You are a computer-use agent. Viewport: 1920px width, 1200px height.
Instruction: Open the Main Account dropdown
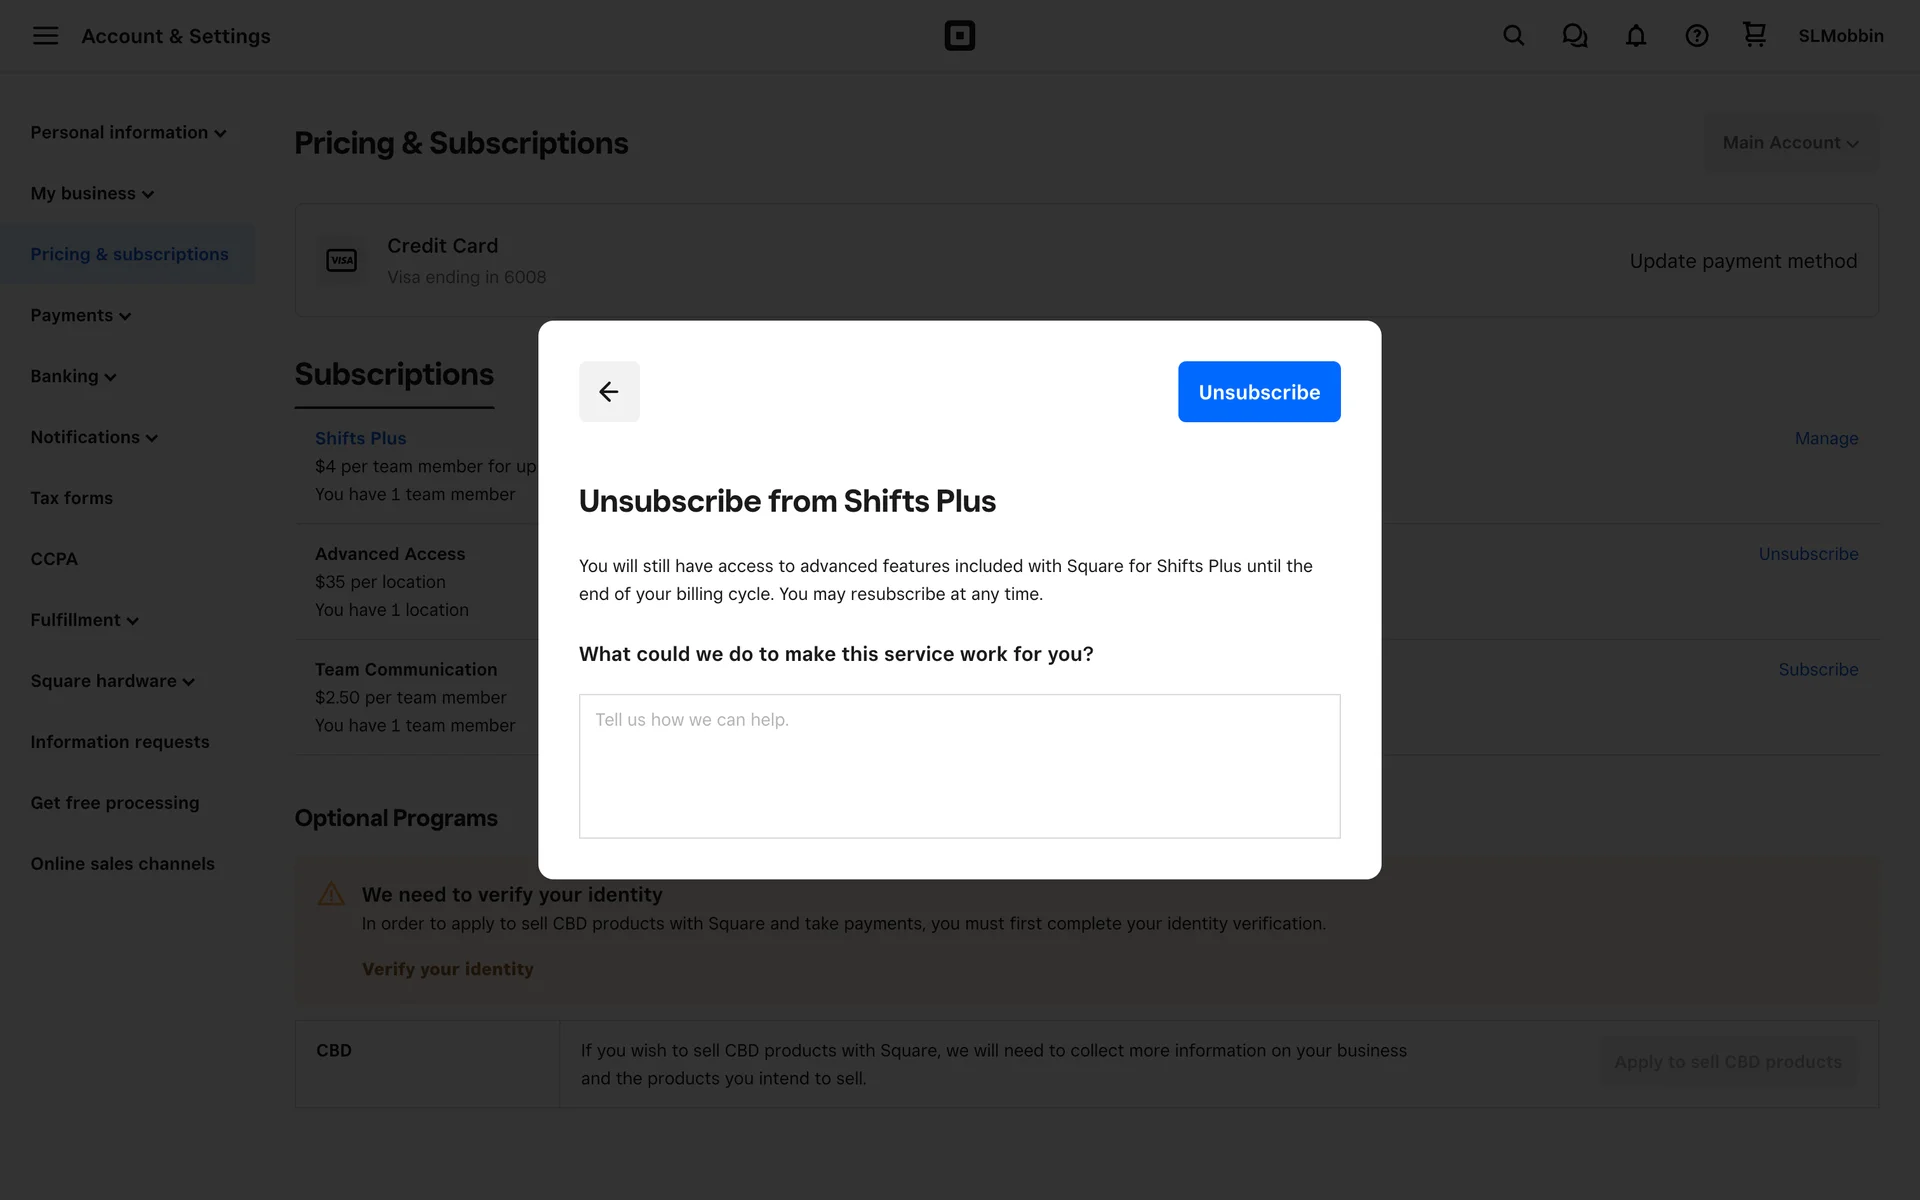1791,143
